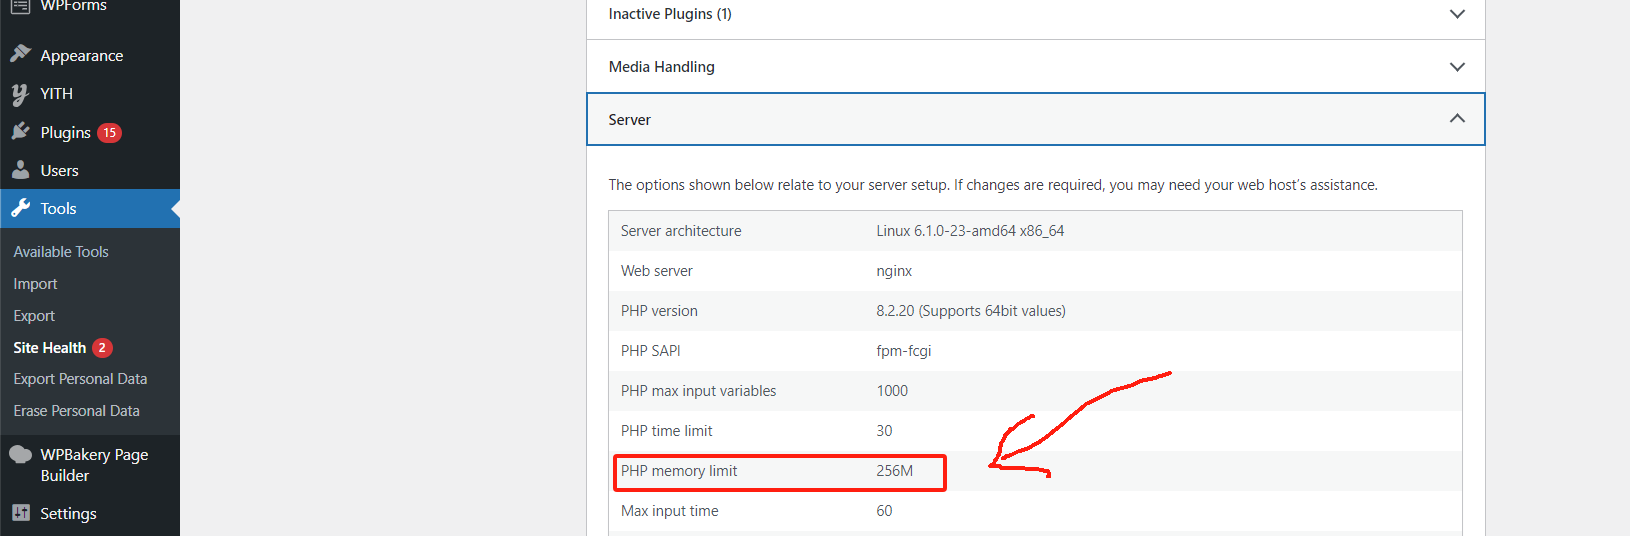Open Media Handling panel heading

tap(662, 67)
